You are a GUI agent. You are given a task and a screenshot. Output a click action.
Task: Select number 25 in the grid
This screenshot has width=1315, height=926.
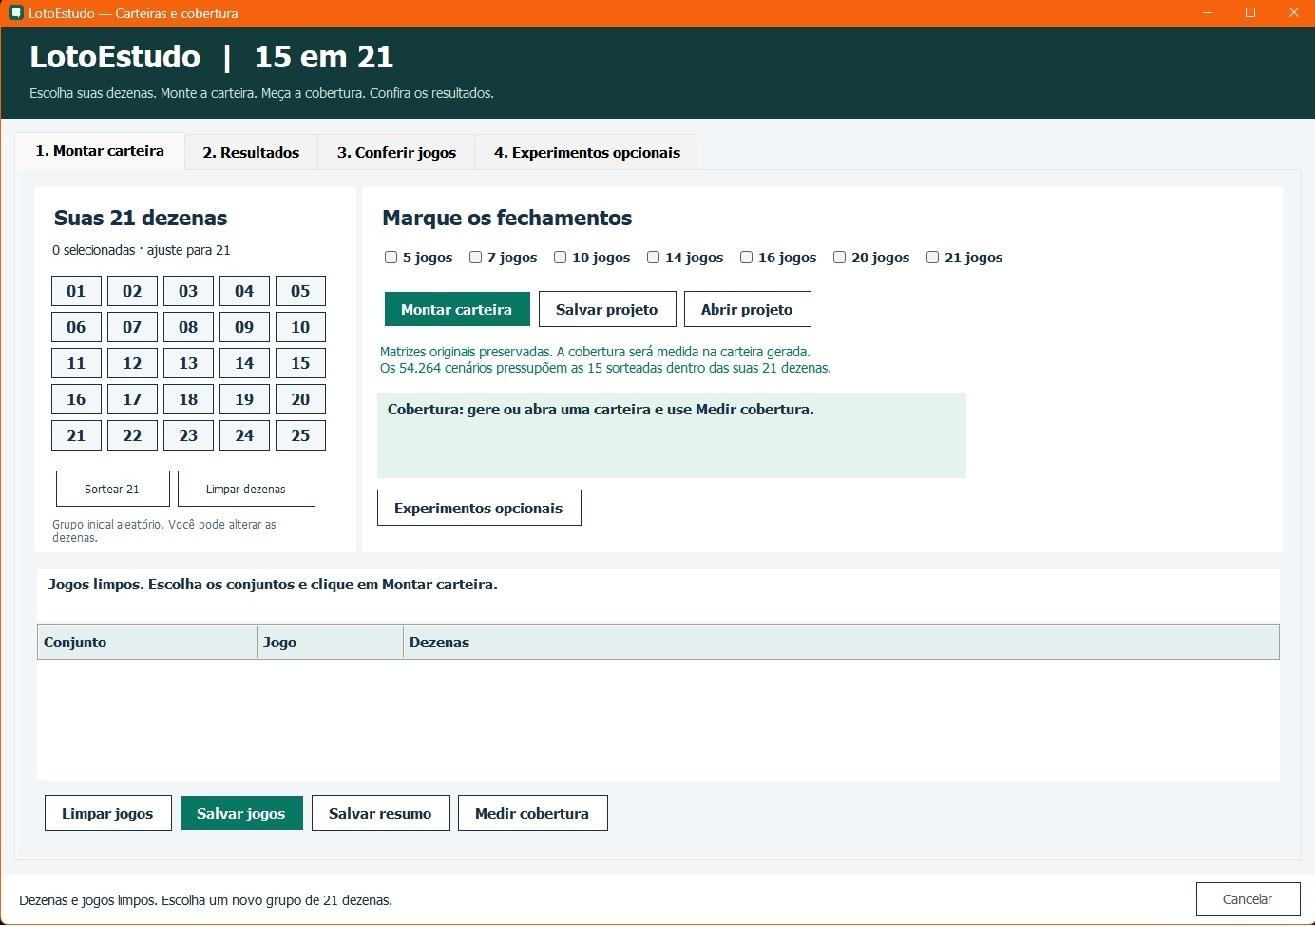click(x=301, y=435)
